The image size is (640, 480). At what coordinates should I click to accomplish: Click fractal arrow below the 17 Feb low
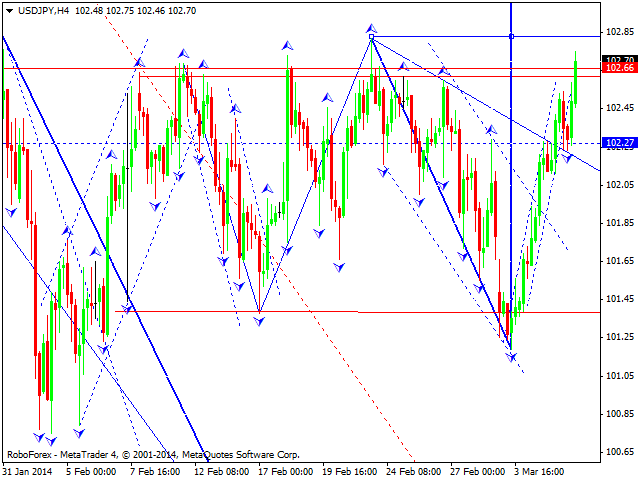260,319
